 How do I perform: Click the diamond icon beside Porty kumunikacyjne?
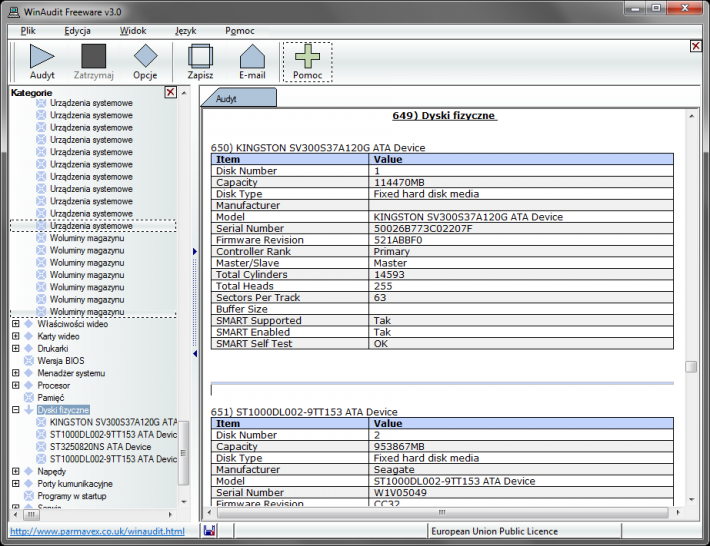tap(29, 484)
